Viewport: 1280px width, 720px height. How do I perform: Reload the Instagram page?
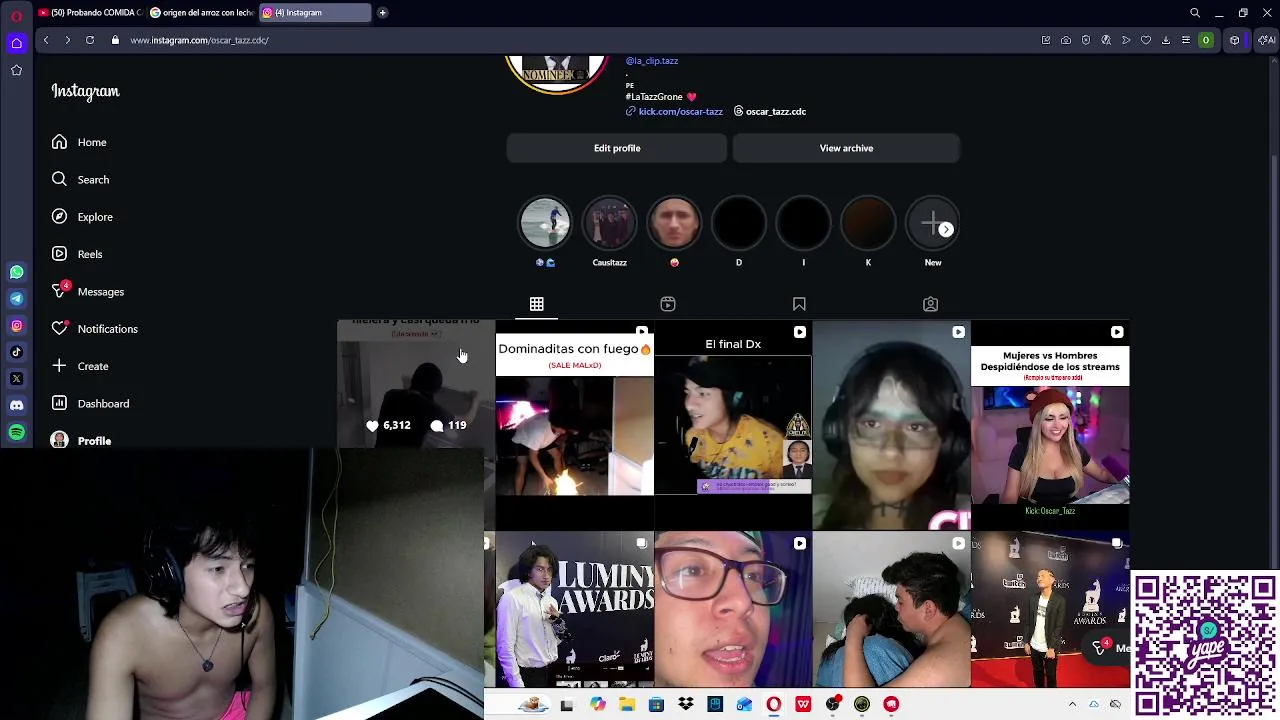click(x=90, y=40)
